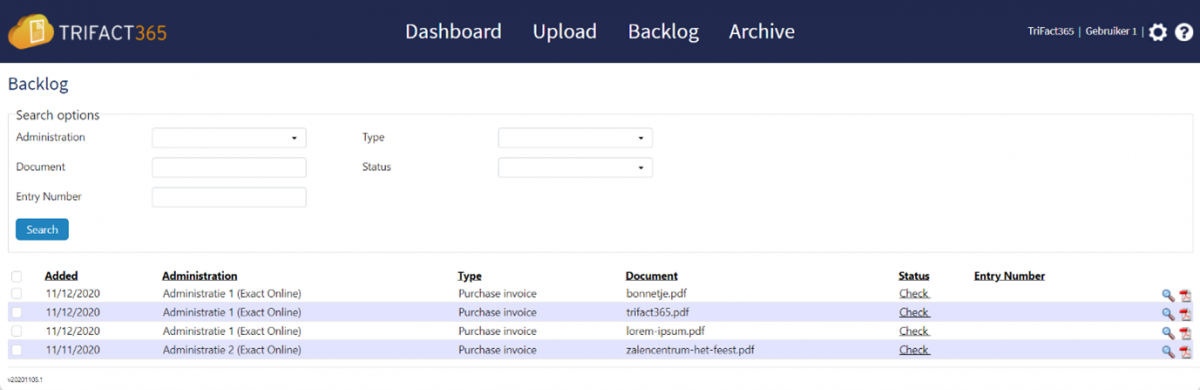Image resolution: width=1200 pixels, height=390 pixels.
Task: Click the TriFact365 logo
Action: 87,32
